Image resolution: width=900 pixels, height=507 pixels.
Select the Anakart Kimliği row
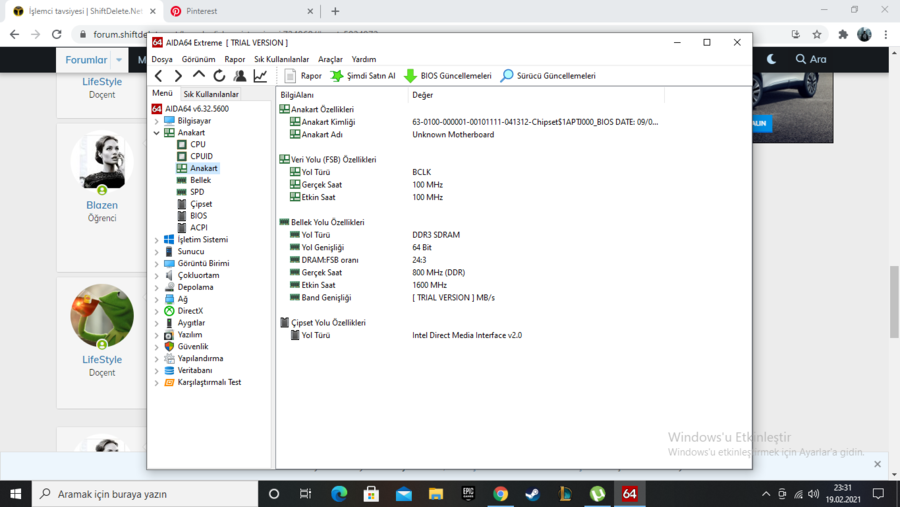(474, 122)
